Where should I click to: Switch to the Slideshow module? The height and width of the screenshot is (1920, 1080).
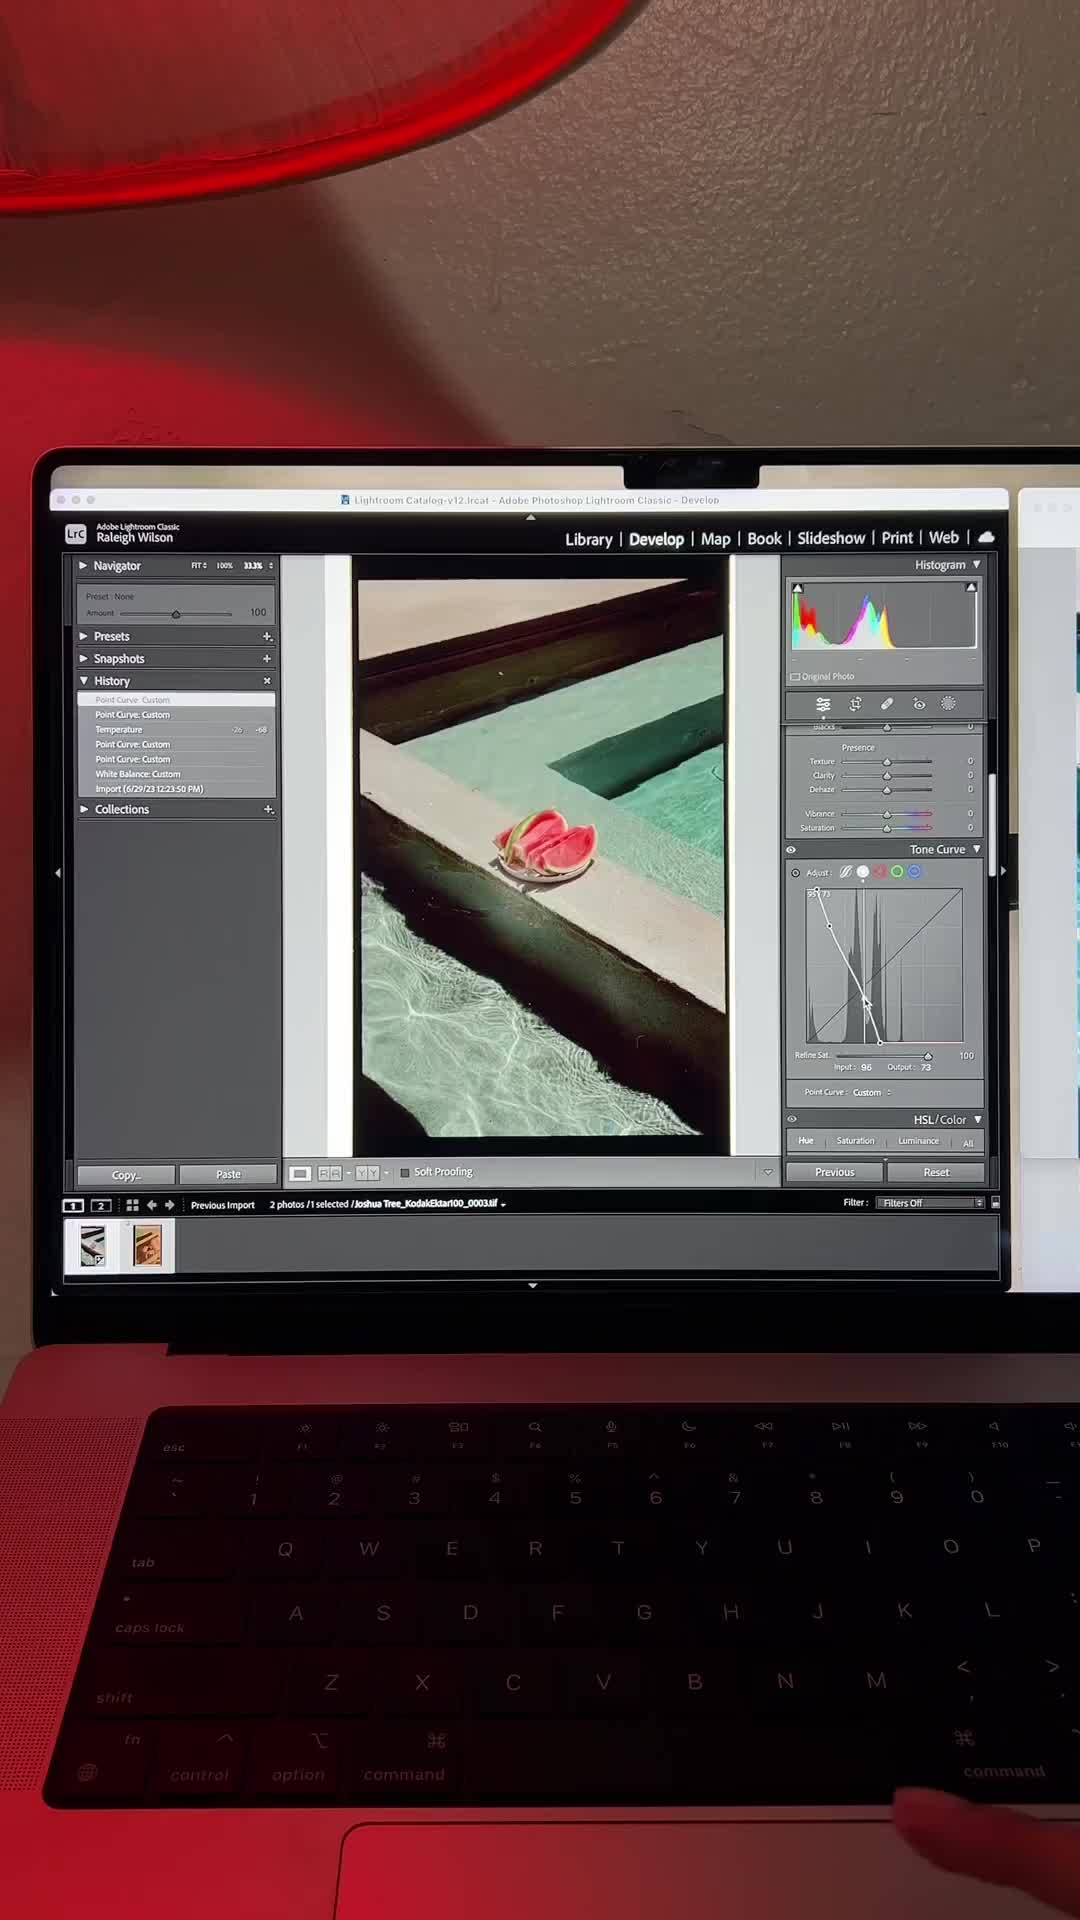point(831,538)
